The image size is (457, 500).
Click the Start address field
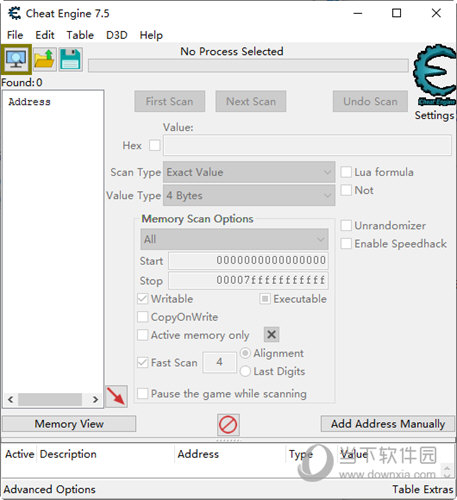[248, 261]
